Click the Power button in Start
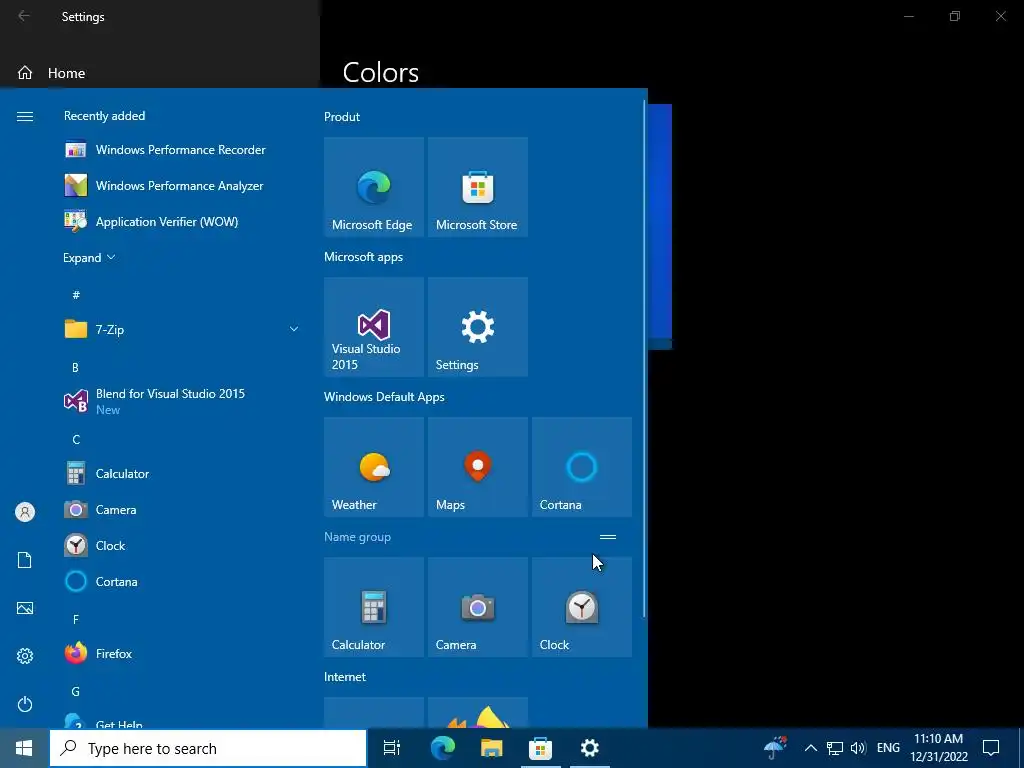The width and height of the screenshot is (1024, 768). pos(25,704)
